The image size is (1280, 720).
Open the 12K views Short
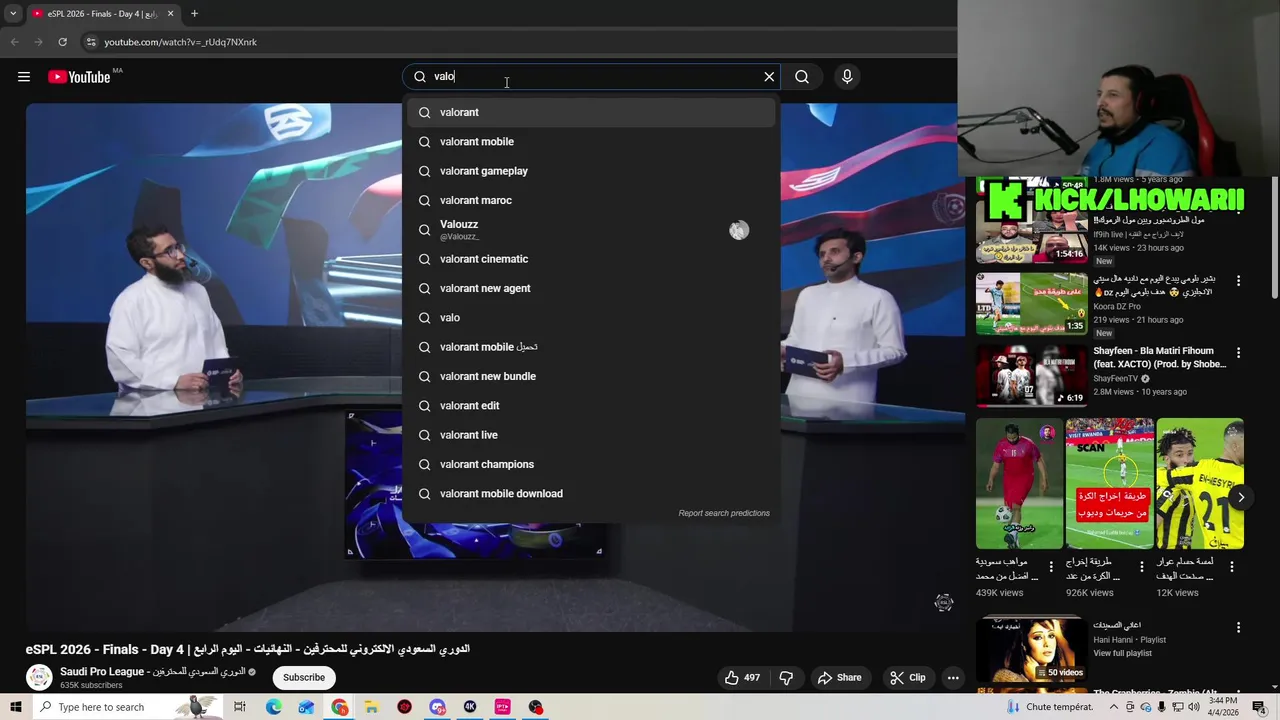pos(1199,484)
